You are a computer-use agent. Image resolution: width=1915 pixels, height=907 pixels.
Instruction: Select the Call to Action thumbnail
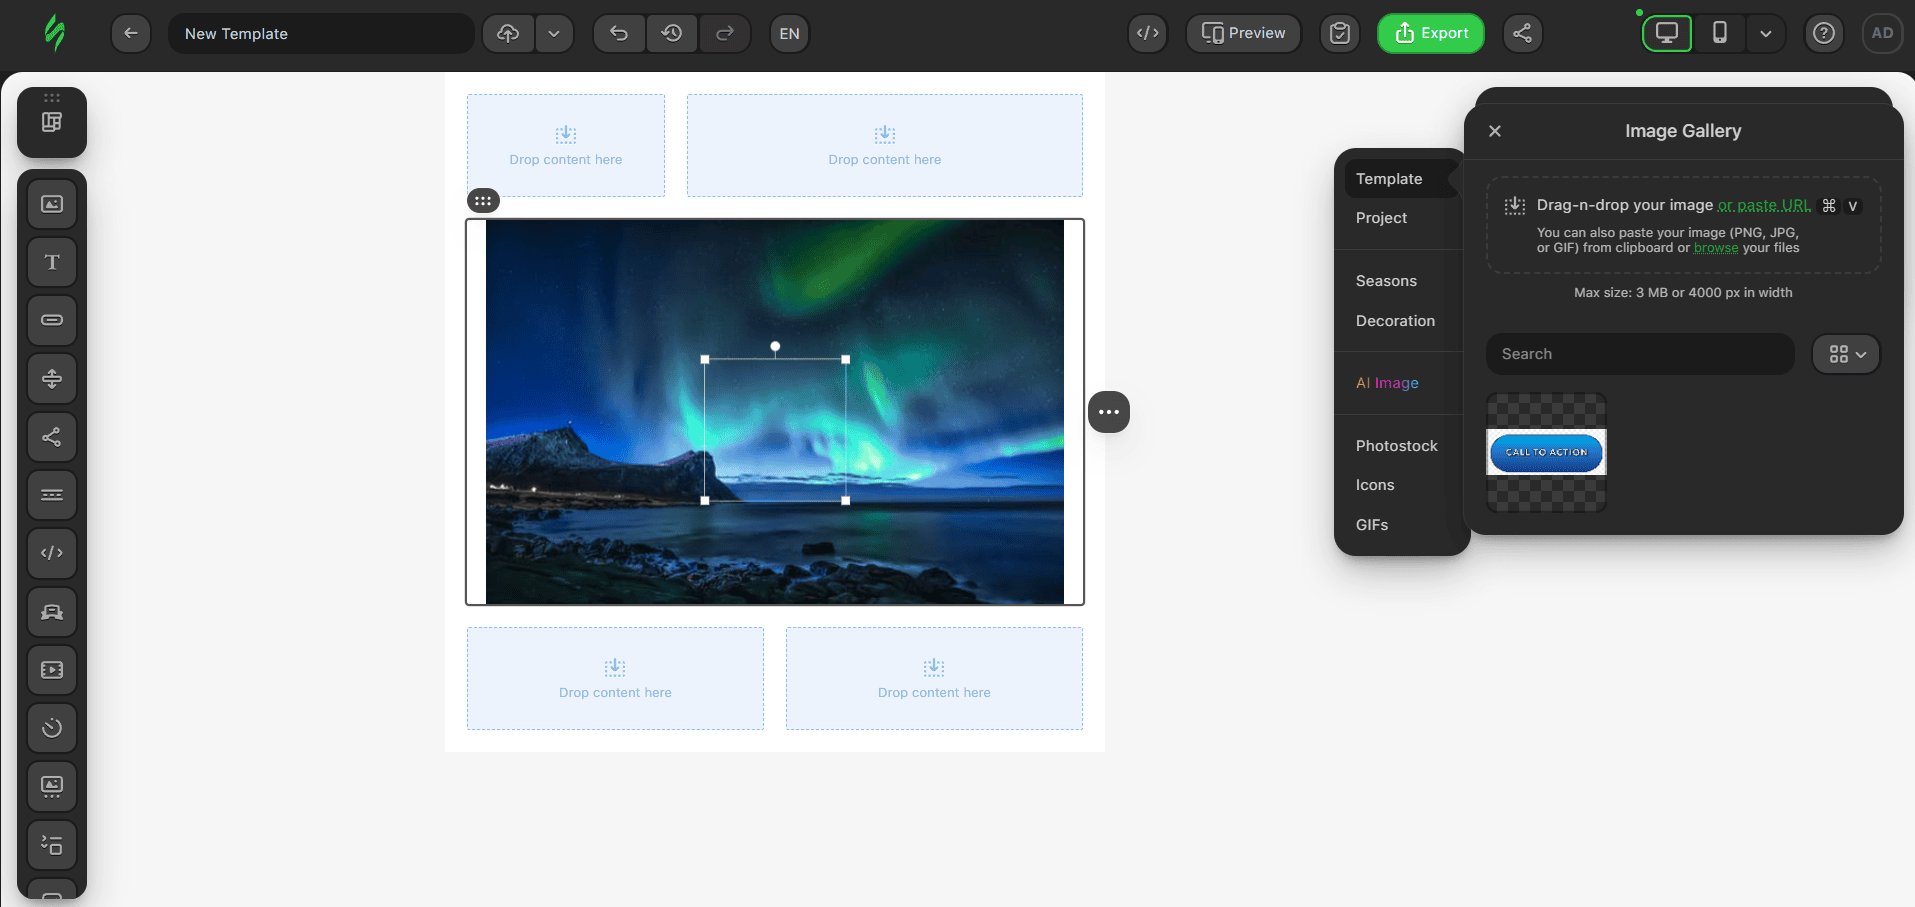click(x=1546, y=452)
